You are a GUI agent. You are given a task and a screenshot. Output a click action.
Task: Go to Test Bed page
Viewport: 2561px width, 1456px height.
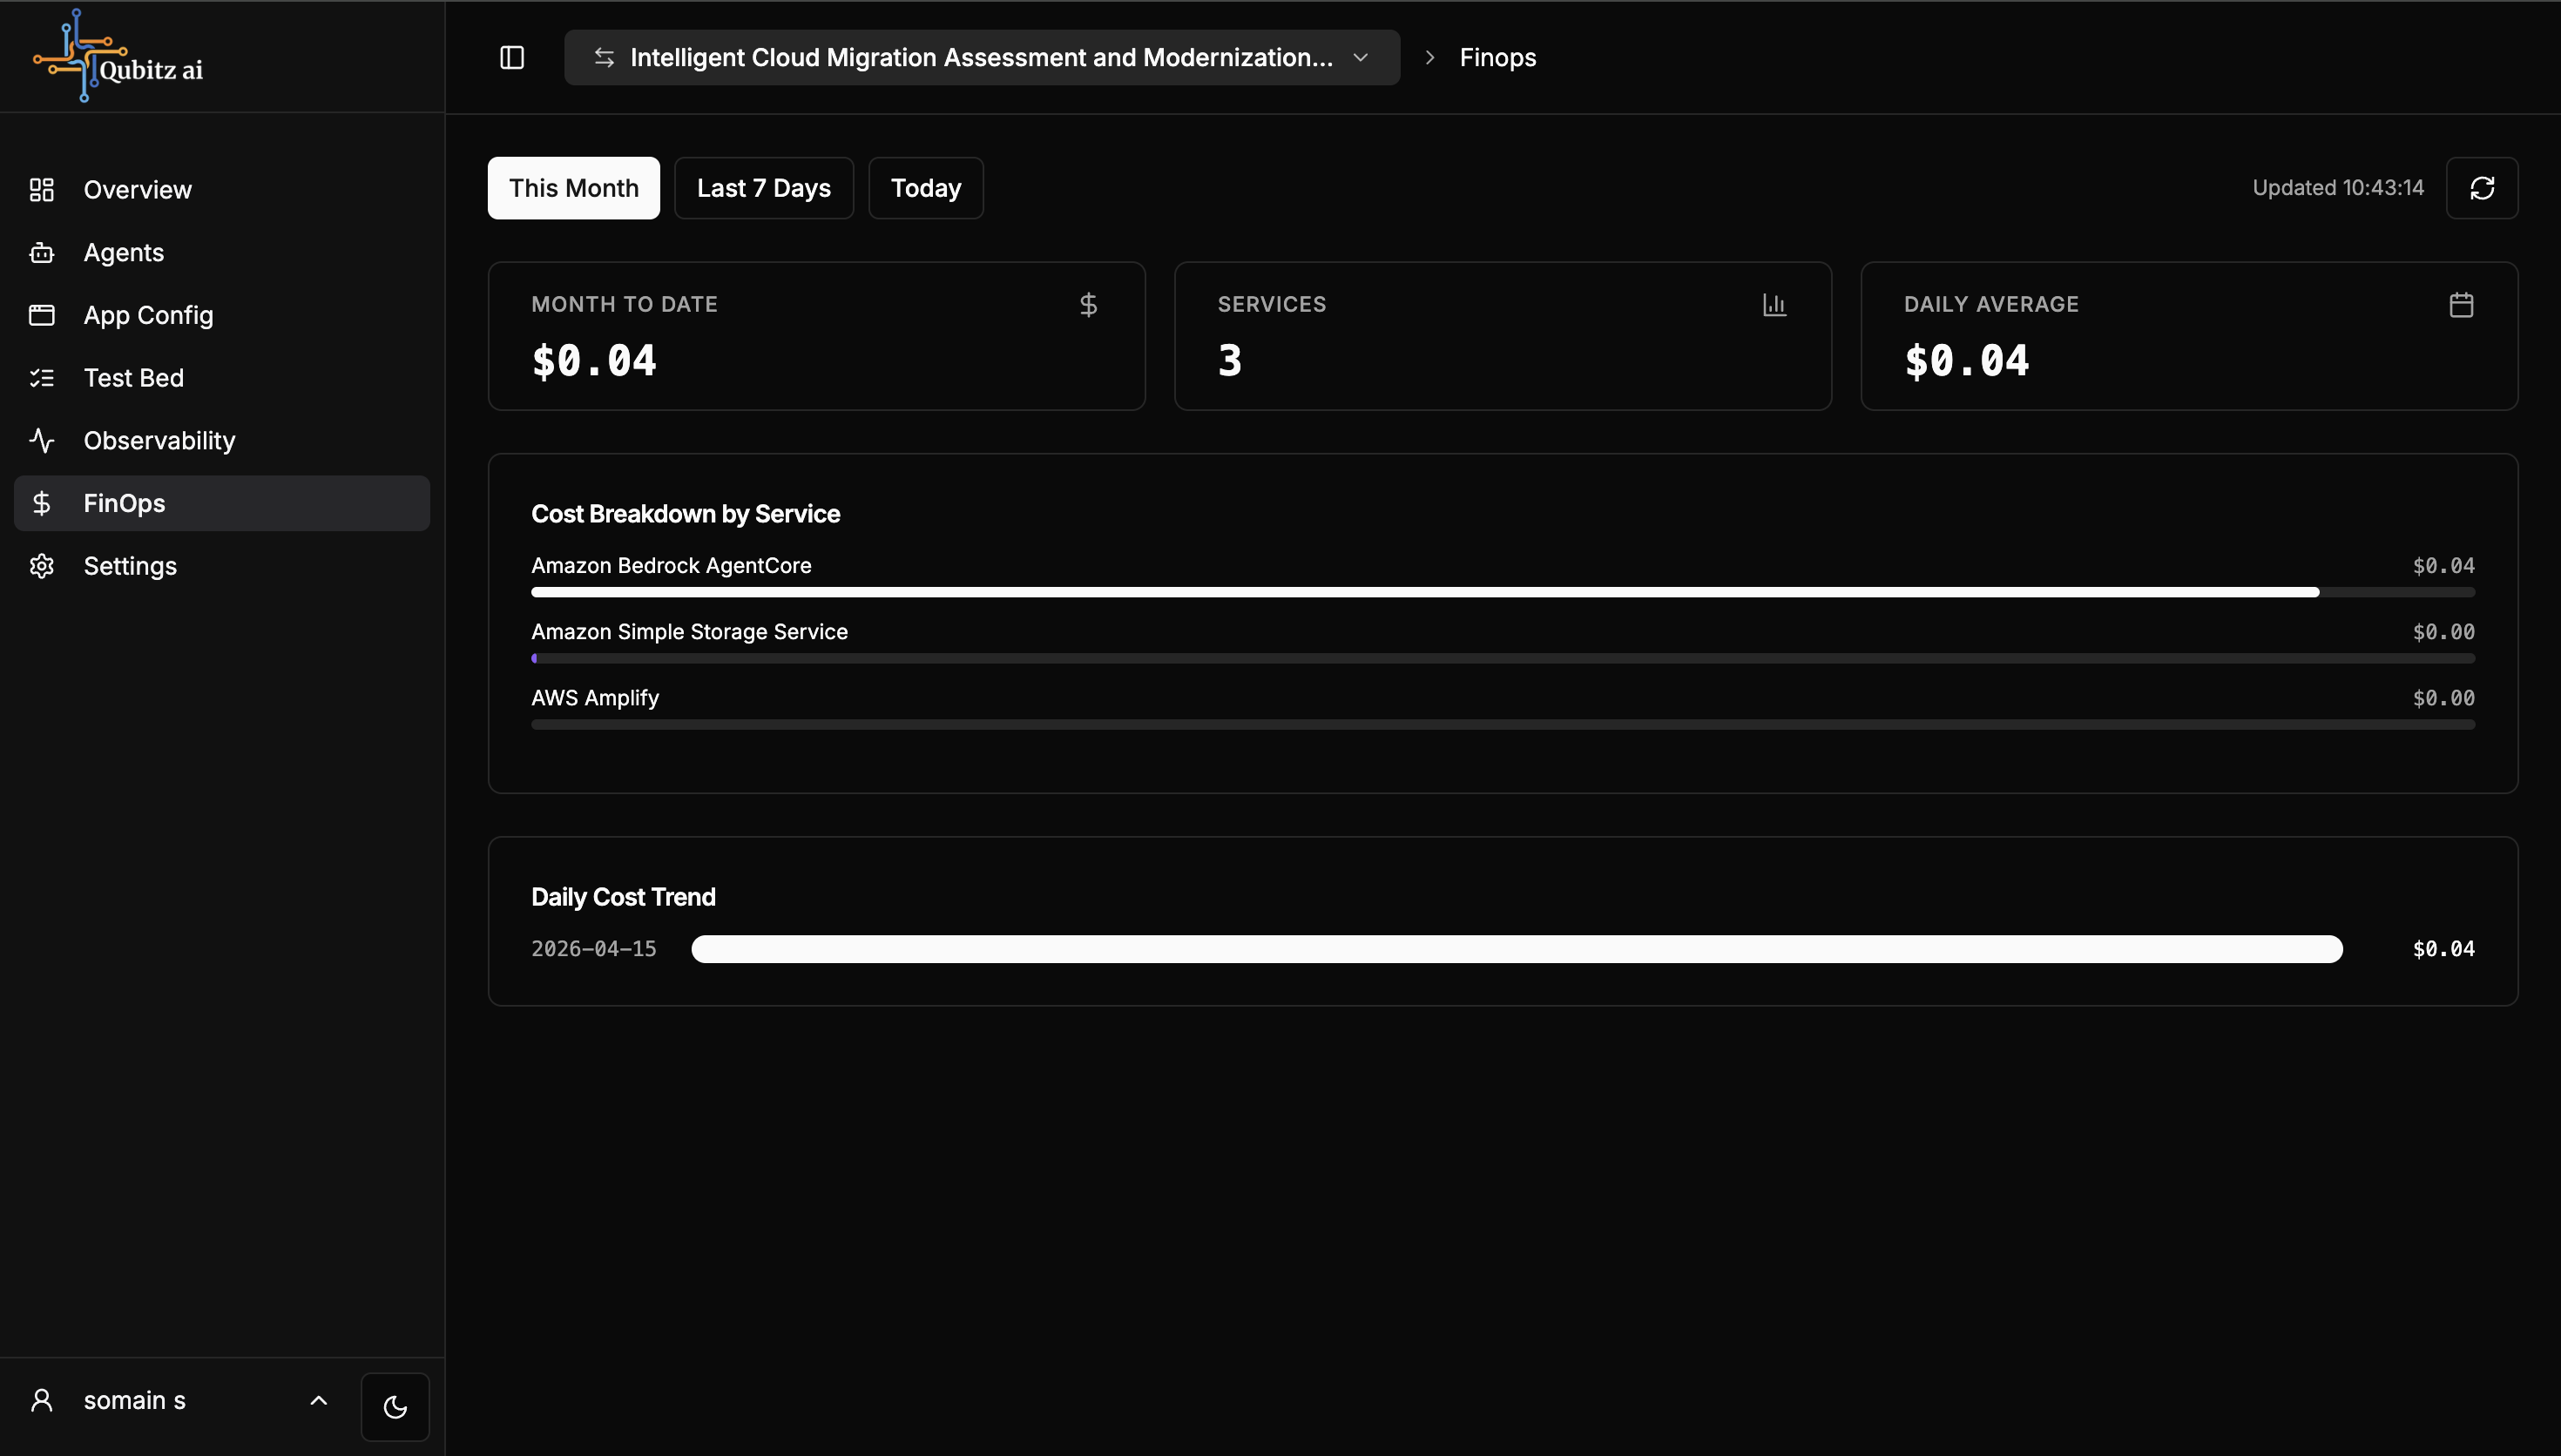pos(133,378)
